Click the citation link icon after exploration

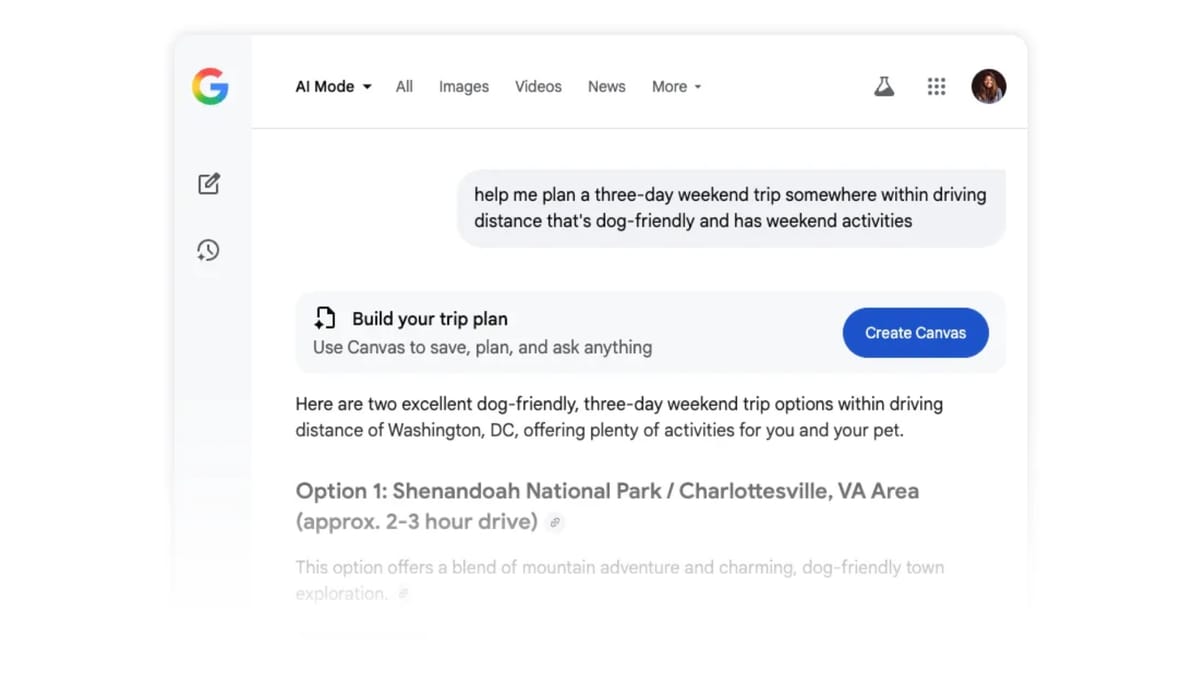click(403, 593)
